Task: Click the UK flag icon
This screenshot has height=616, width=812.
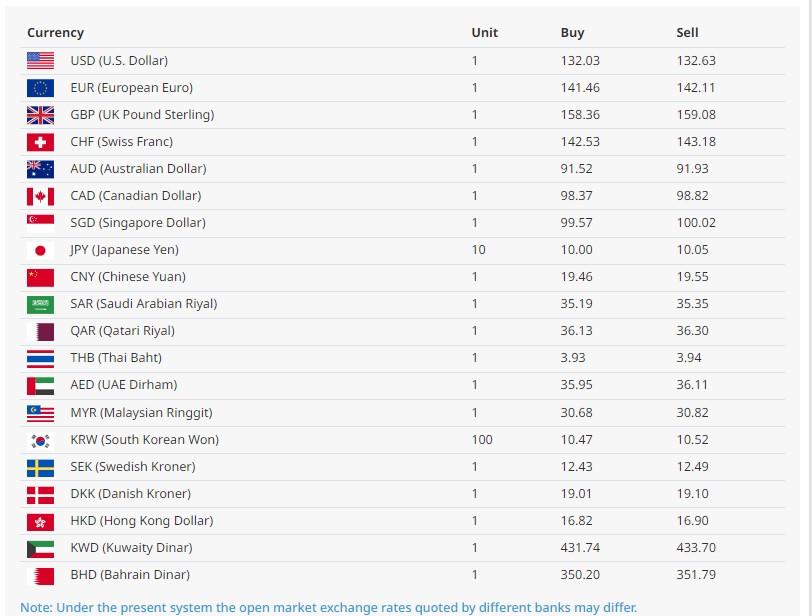Action: pyautogui.click(x=40, y=115)
